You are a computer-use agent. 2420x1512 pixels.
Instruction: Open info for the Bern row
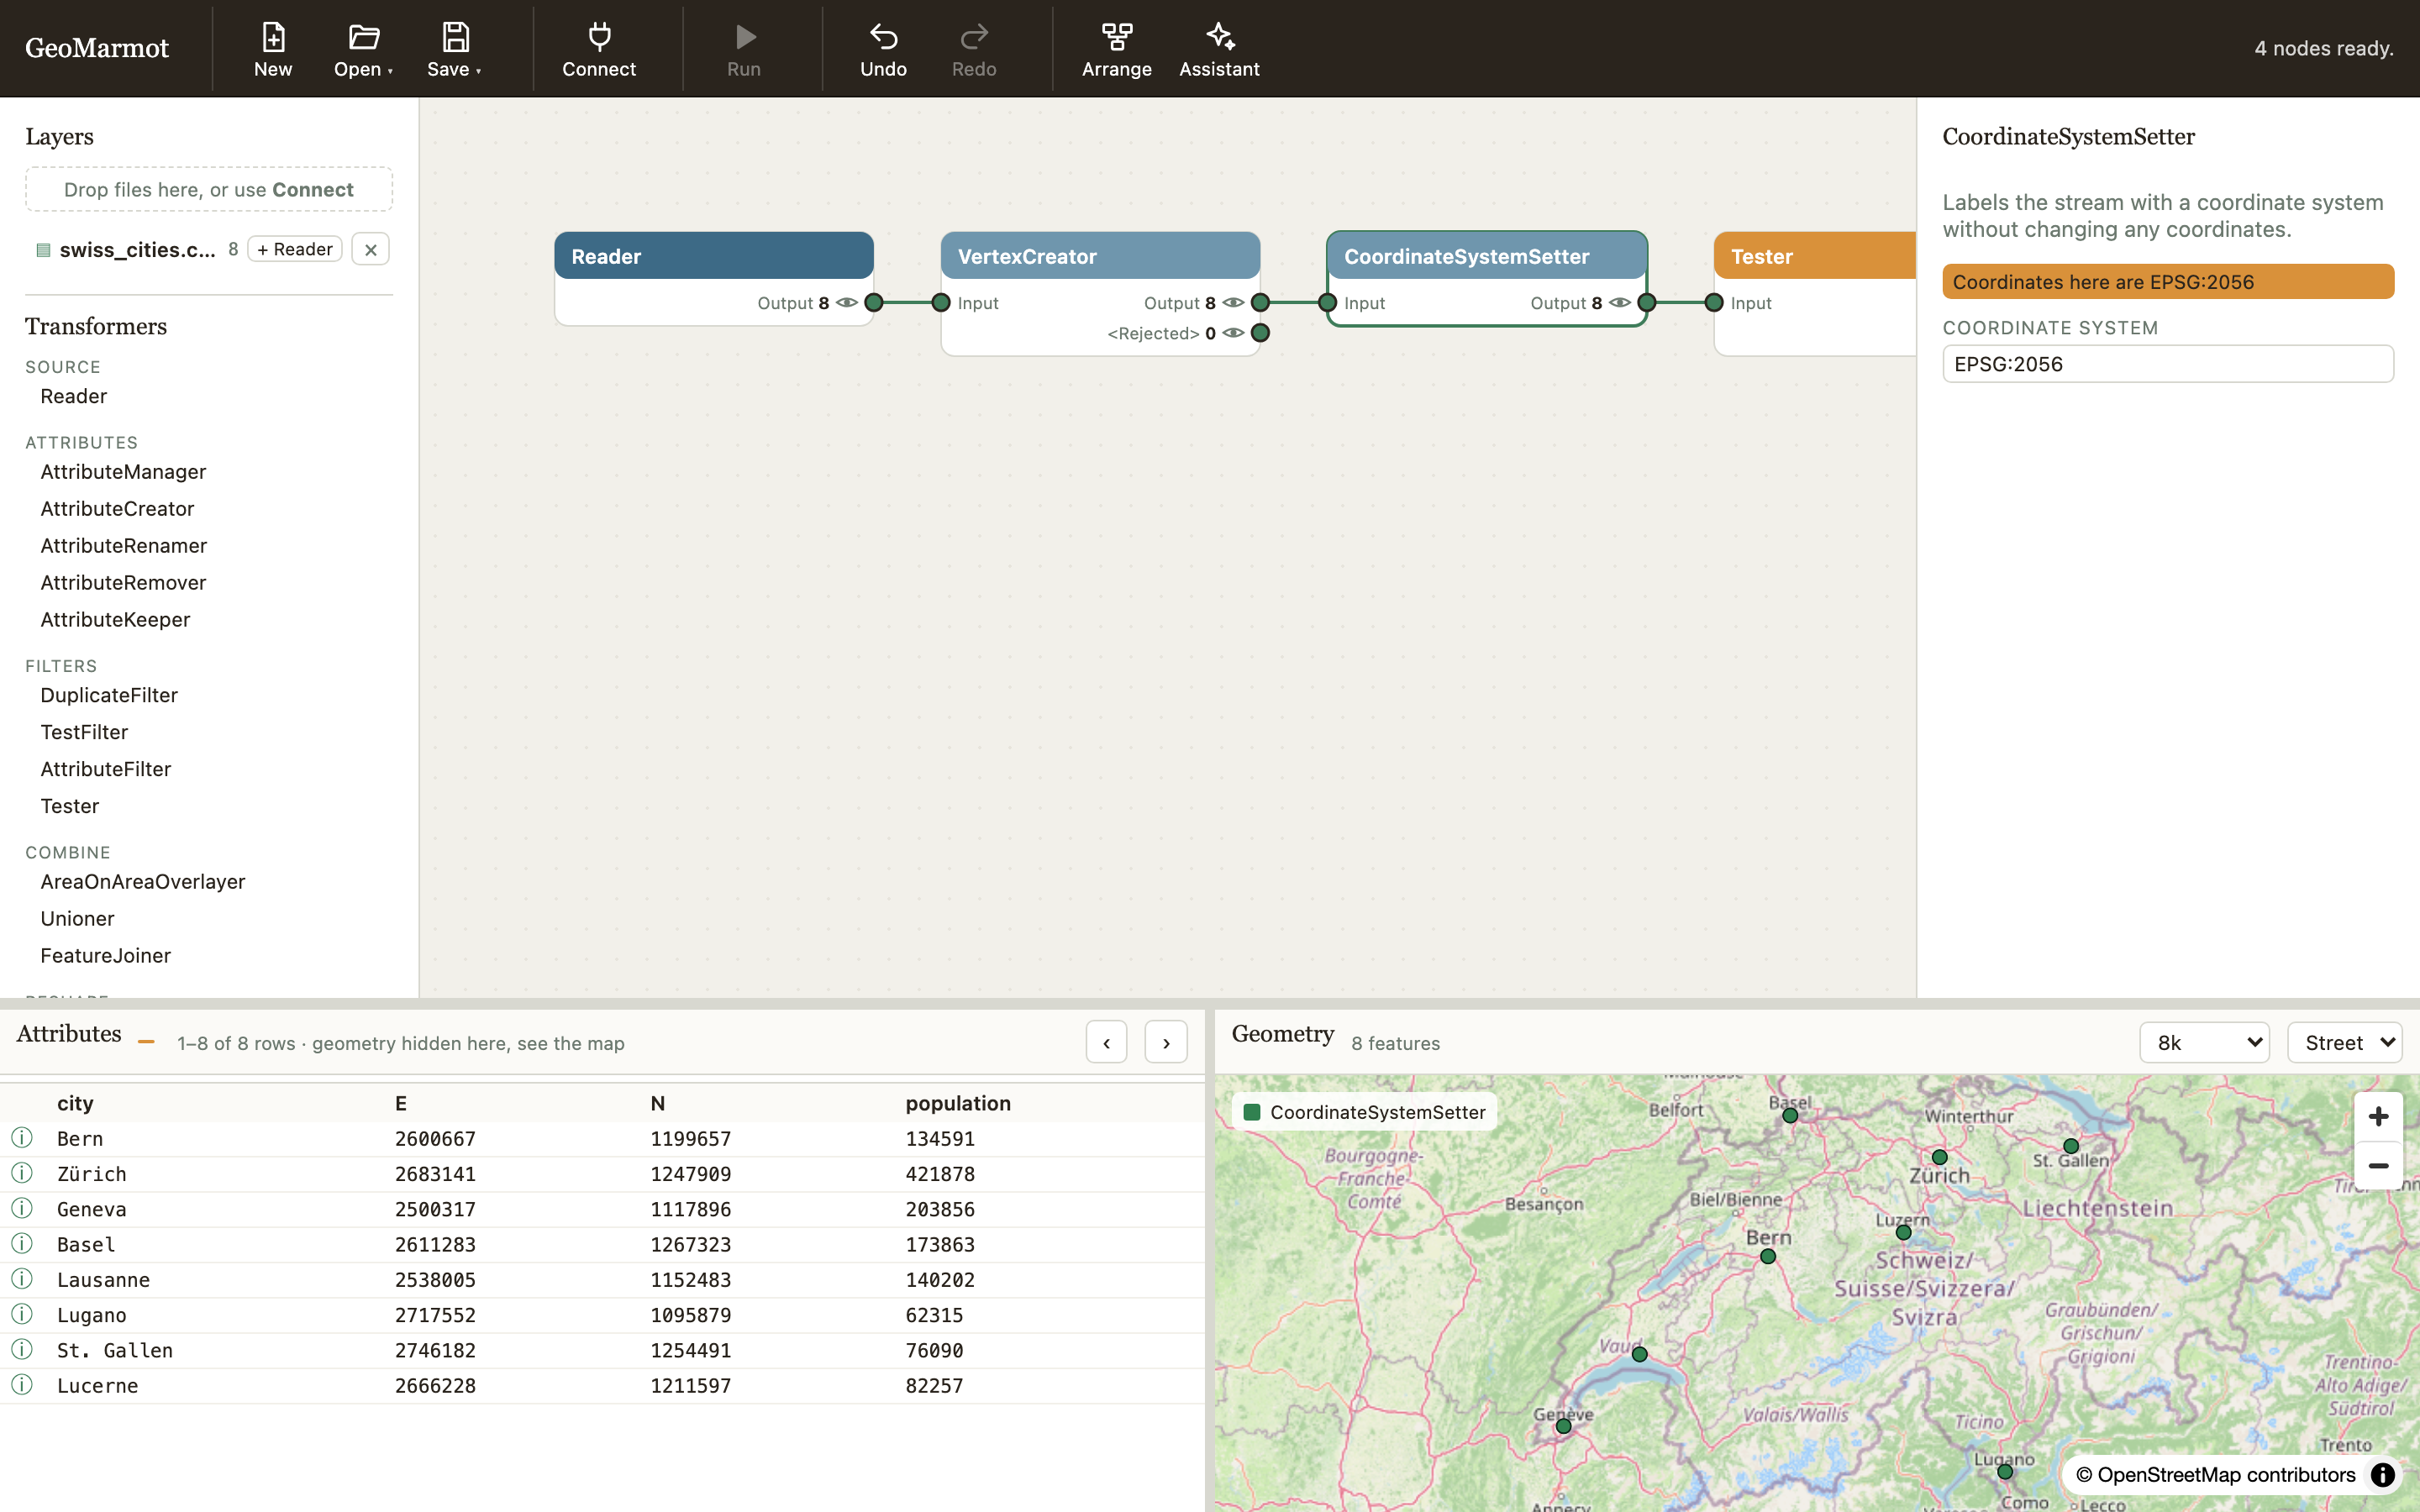pos(22,1138)
